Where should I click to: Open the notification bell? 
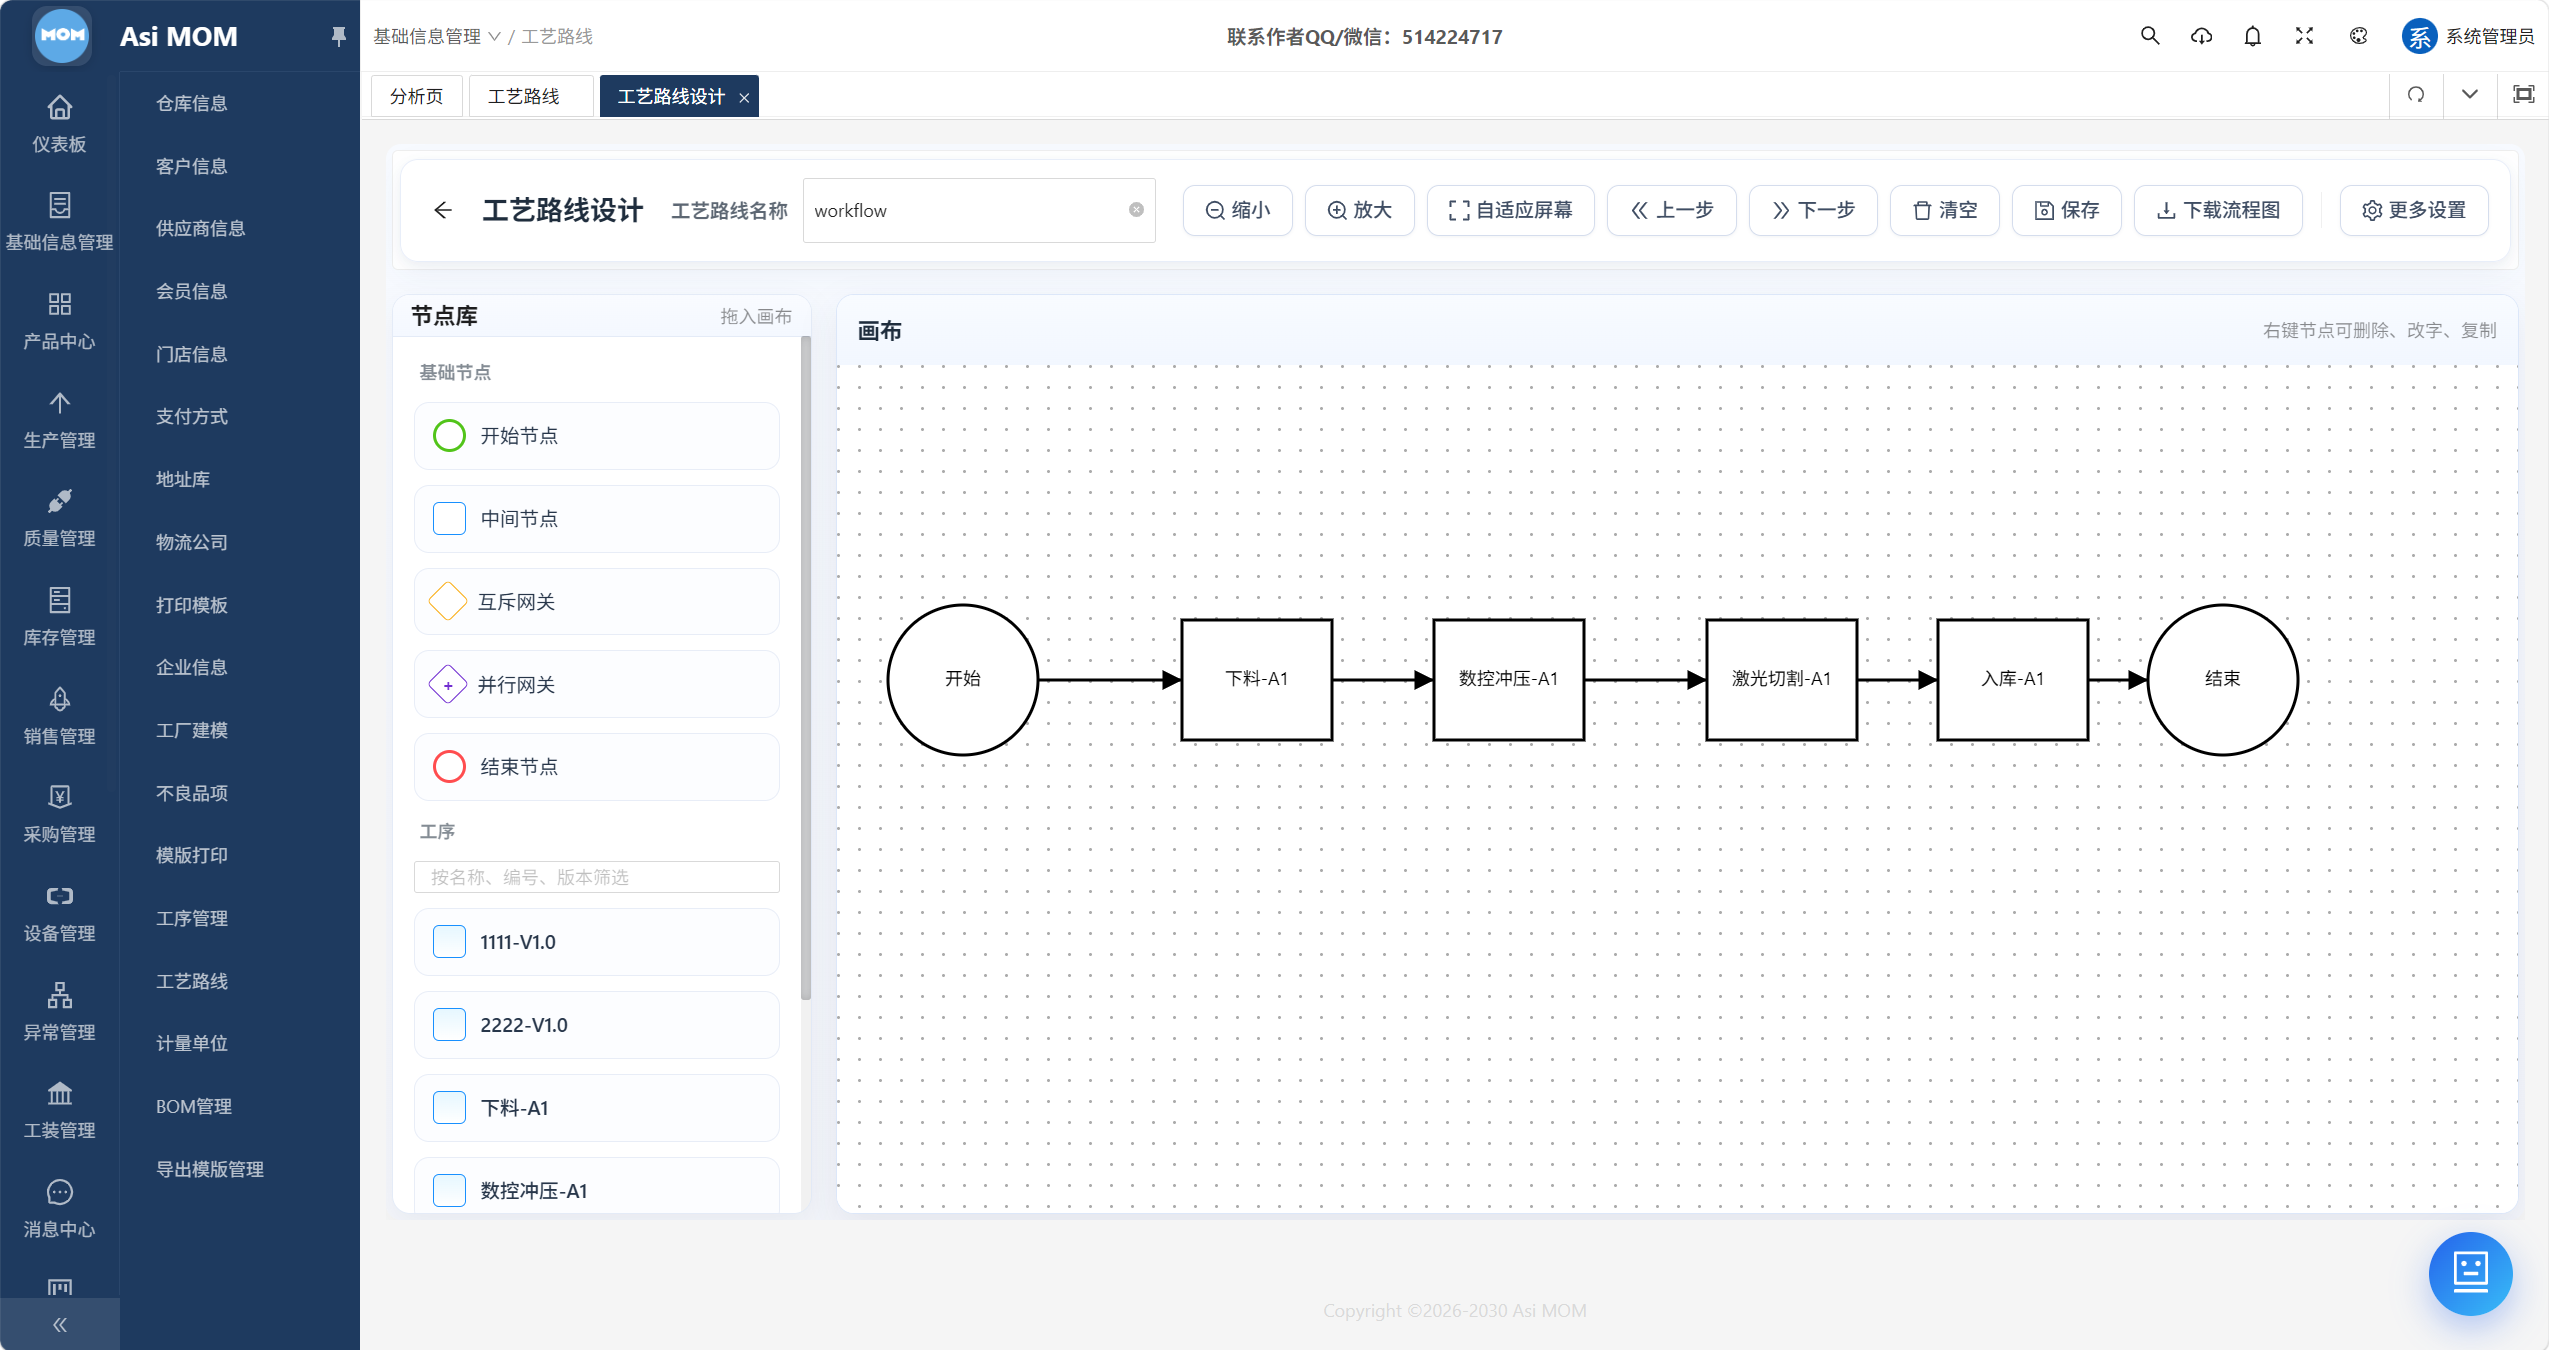point(2252,36)
